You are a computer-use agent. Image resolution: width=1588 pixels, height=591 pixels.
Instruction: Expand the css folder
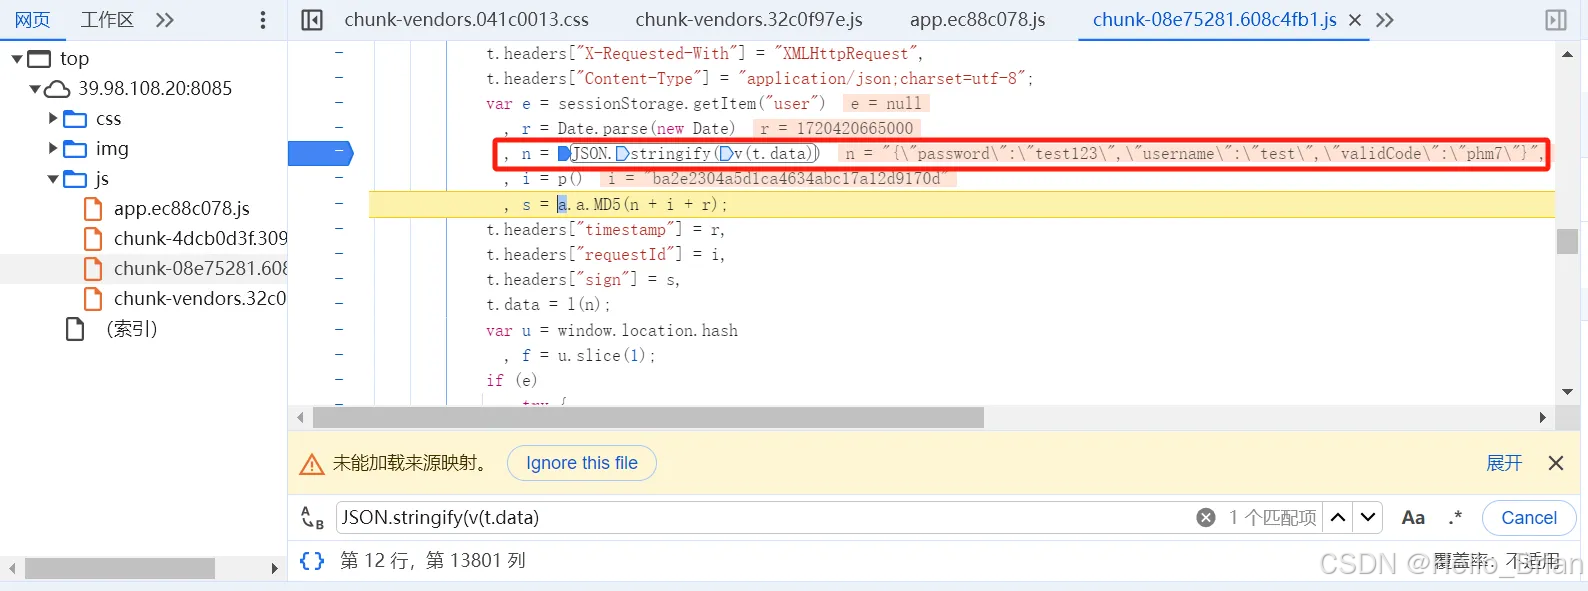(x=53, y=119)
